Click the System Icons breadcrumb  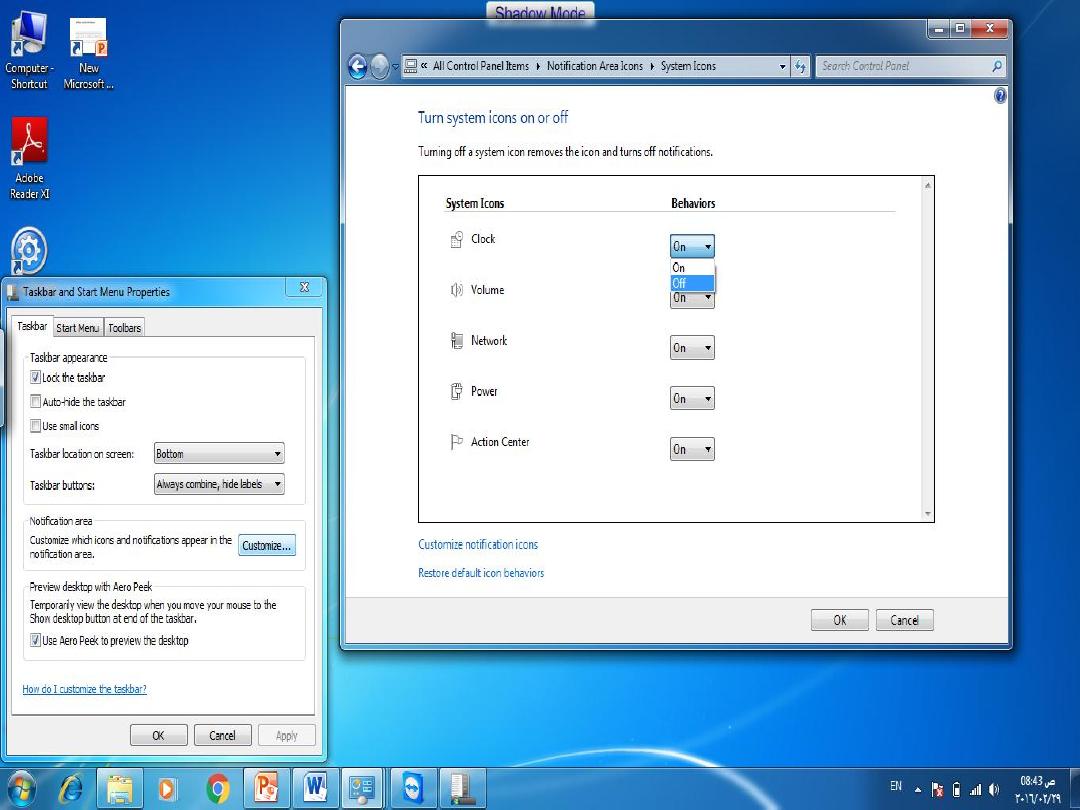pyautogui.click(x=688, y=66)
